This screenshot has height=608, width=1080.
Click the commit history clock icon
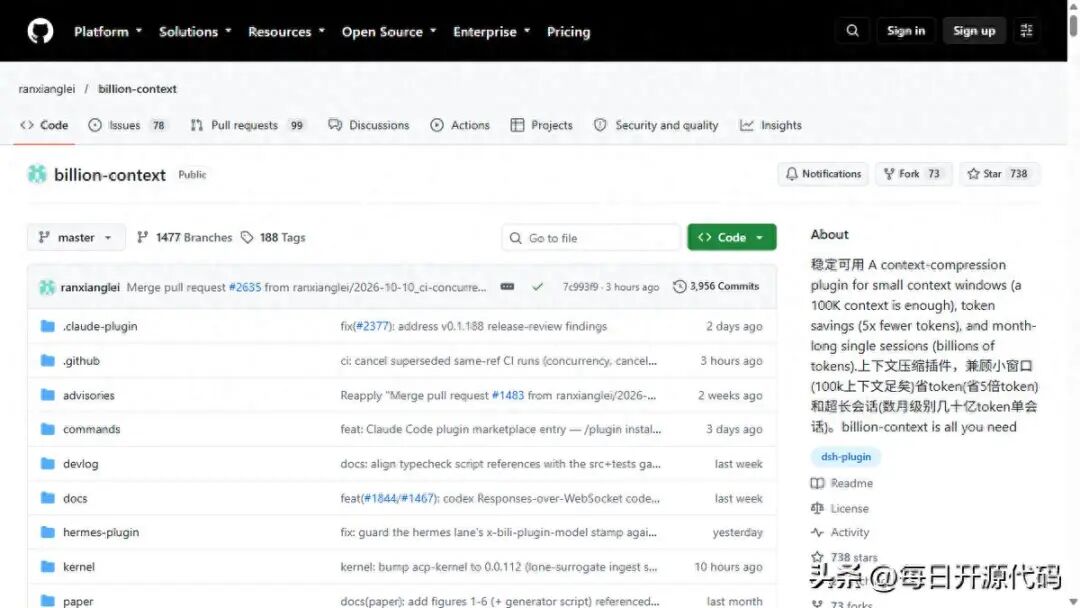coord(679,286)
